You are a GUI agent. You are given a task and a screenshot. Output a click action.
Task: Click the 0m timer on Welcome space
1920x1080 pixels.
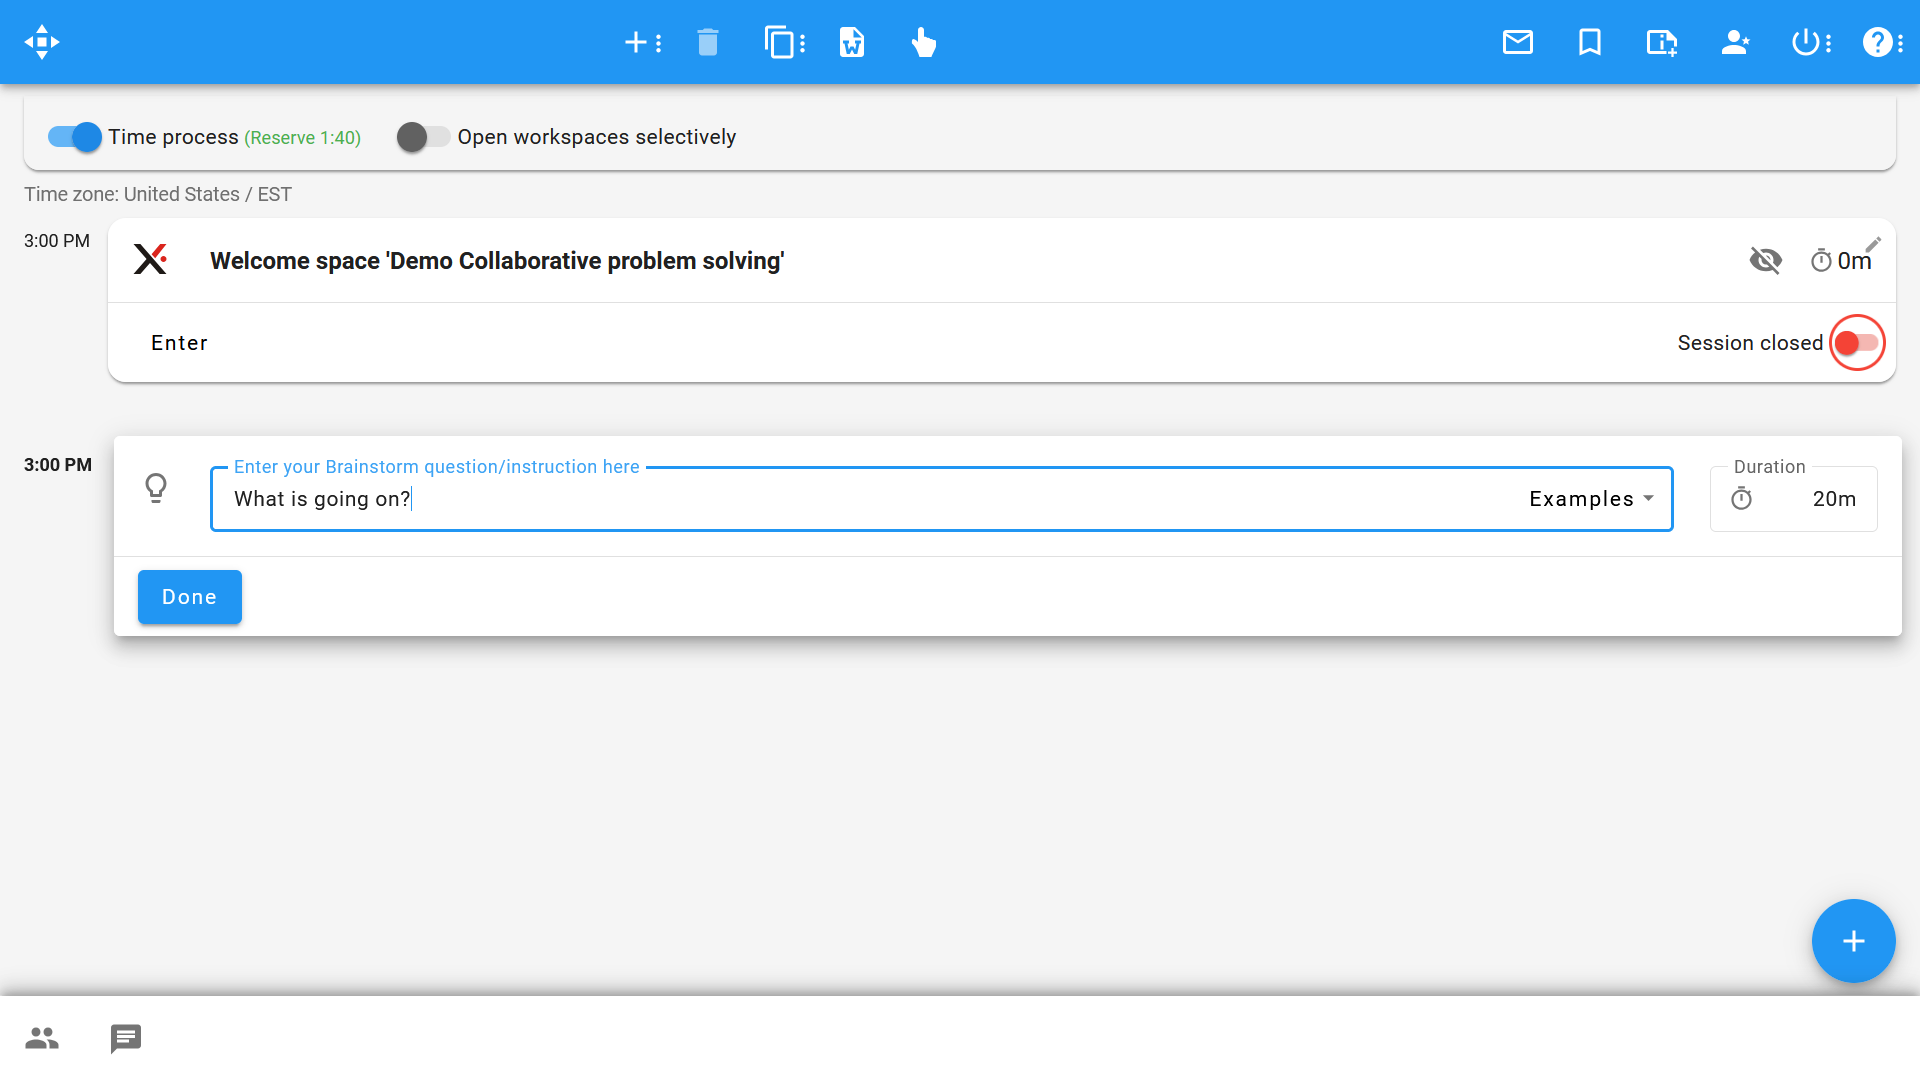click(1841, 261)
